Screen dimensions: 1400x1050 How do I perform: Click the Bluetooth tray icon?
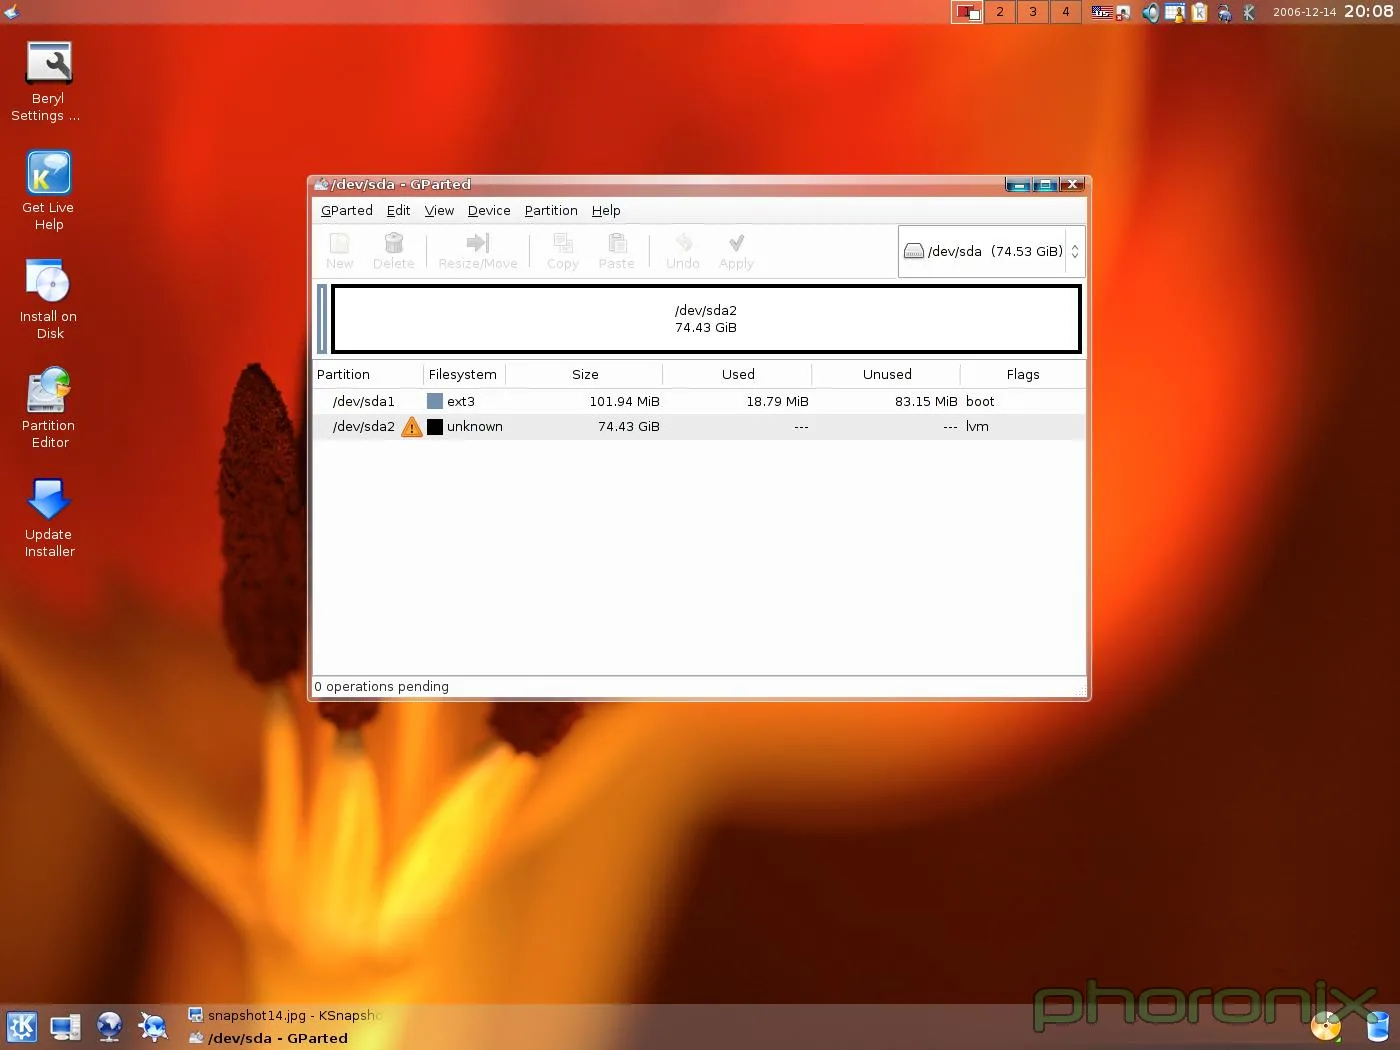click(x=1248, y=13)
